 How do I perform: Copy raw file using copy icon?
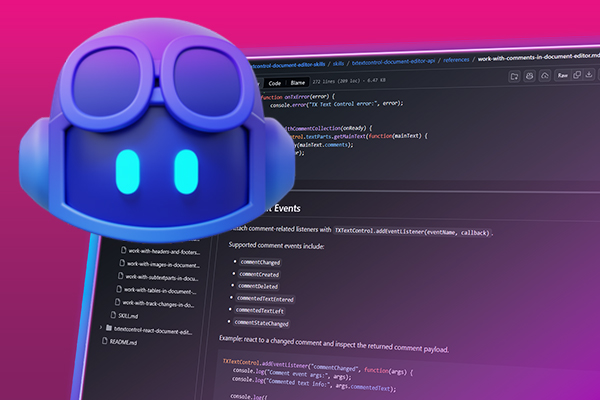pyautogui.click(x=579, y=75)
